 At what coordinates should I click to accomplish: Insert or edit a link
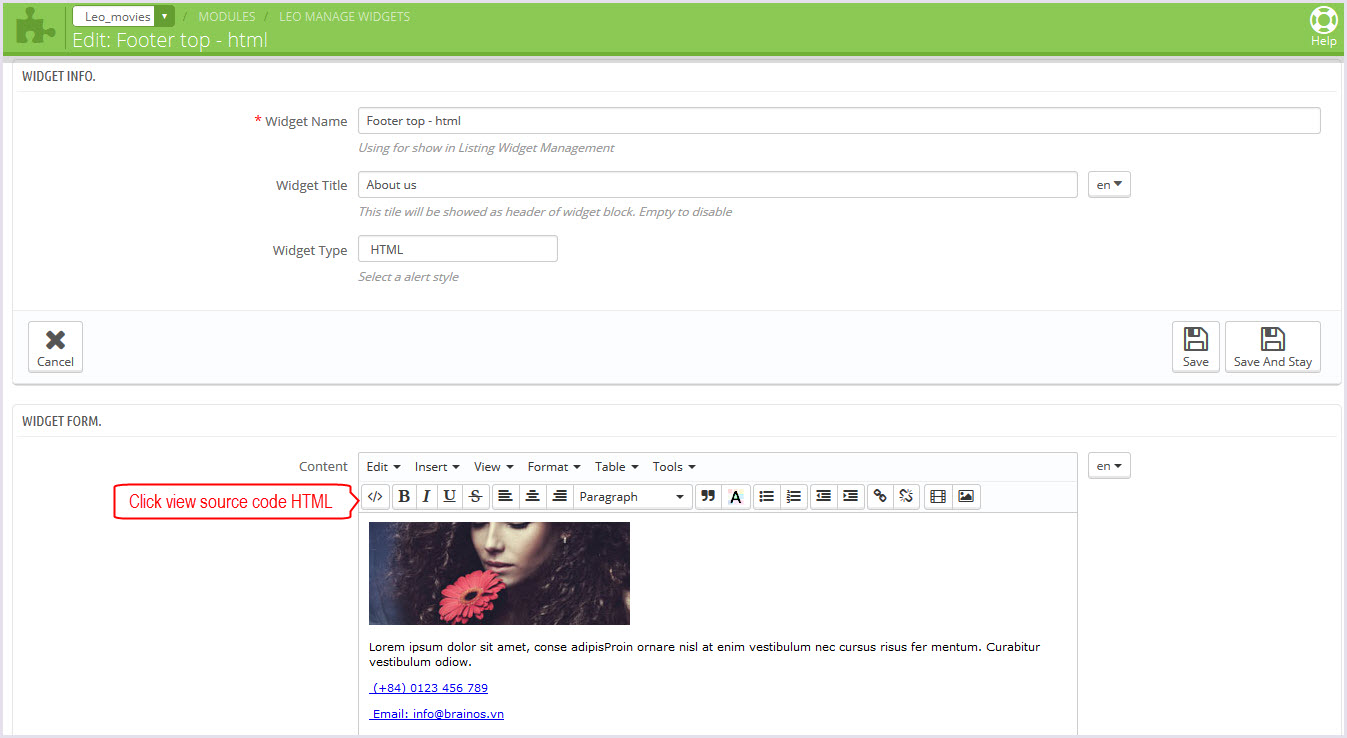[x=880, y=497]
